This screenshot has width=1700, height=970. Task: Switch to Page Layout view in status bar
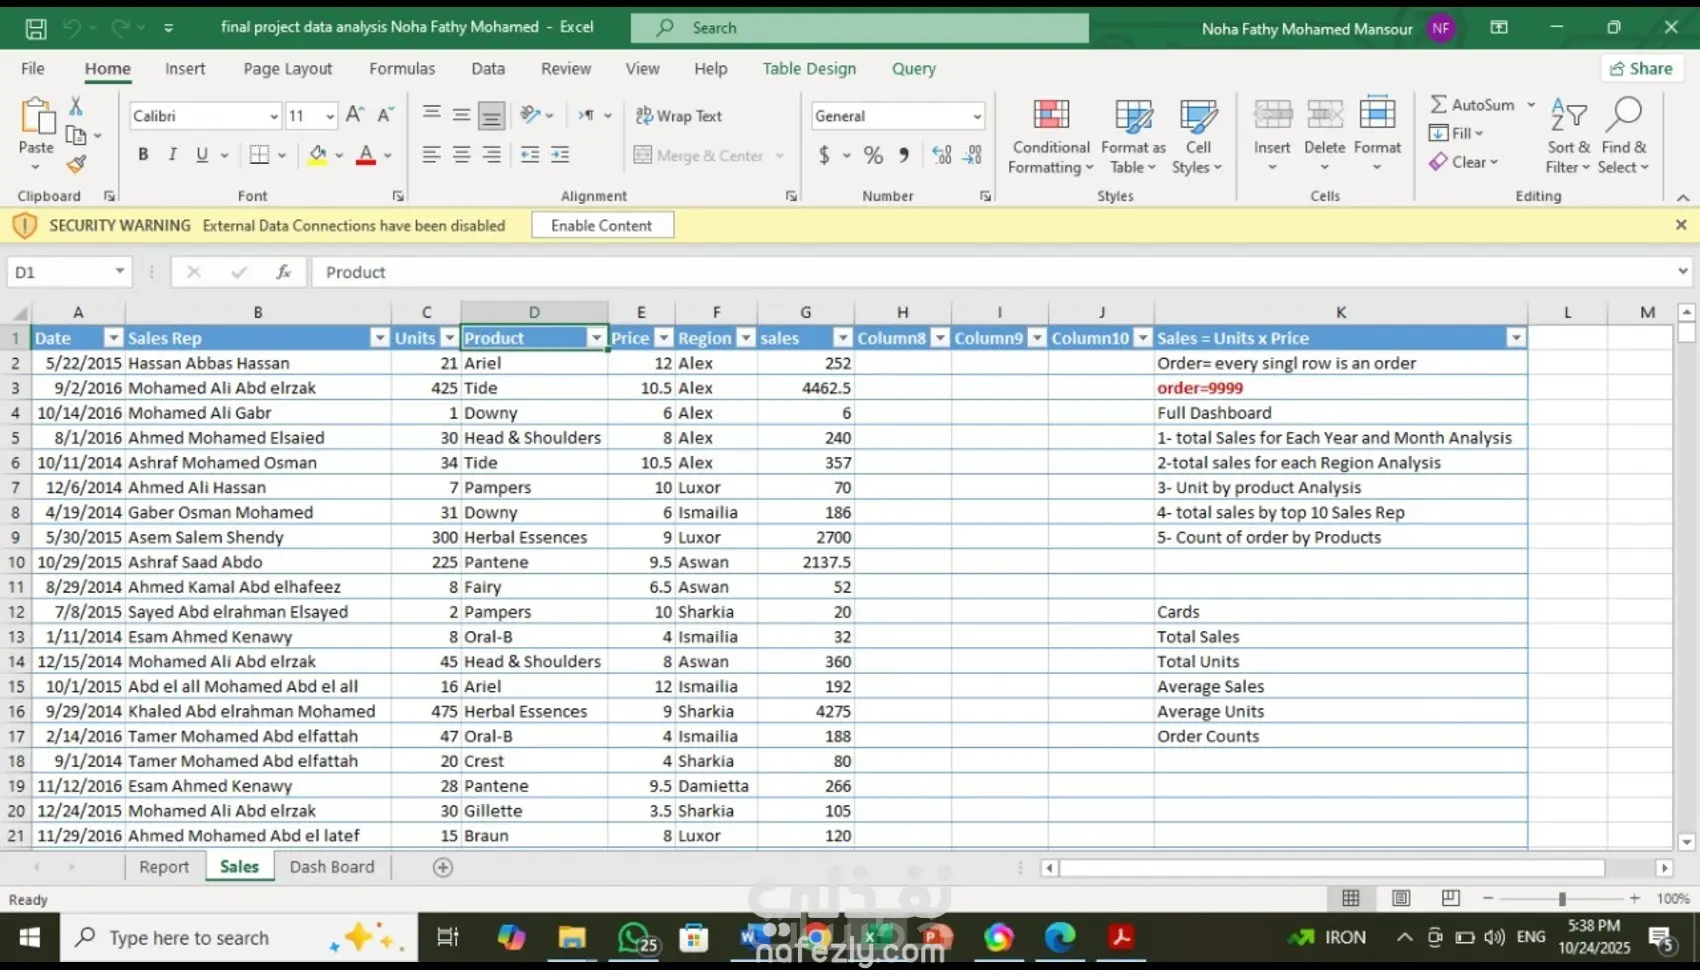pos(1401,898)
